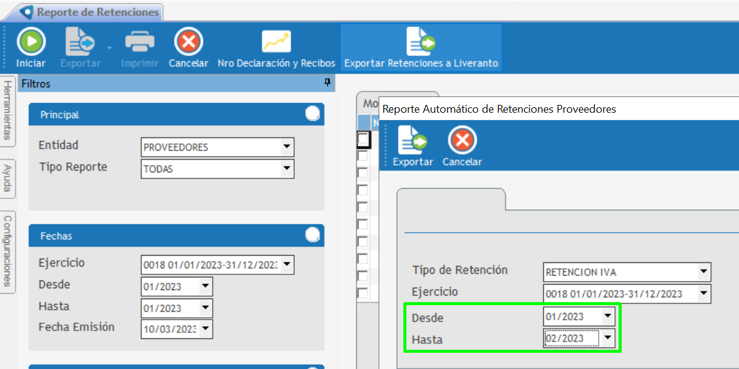The image size is (739, 369).
Task: Click the Fechas section header
Action: click(x=176, y=235)
